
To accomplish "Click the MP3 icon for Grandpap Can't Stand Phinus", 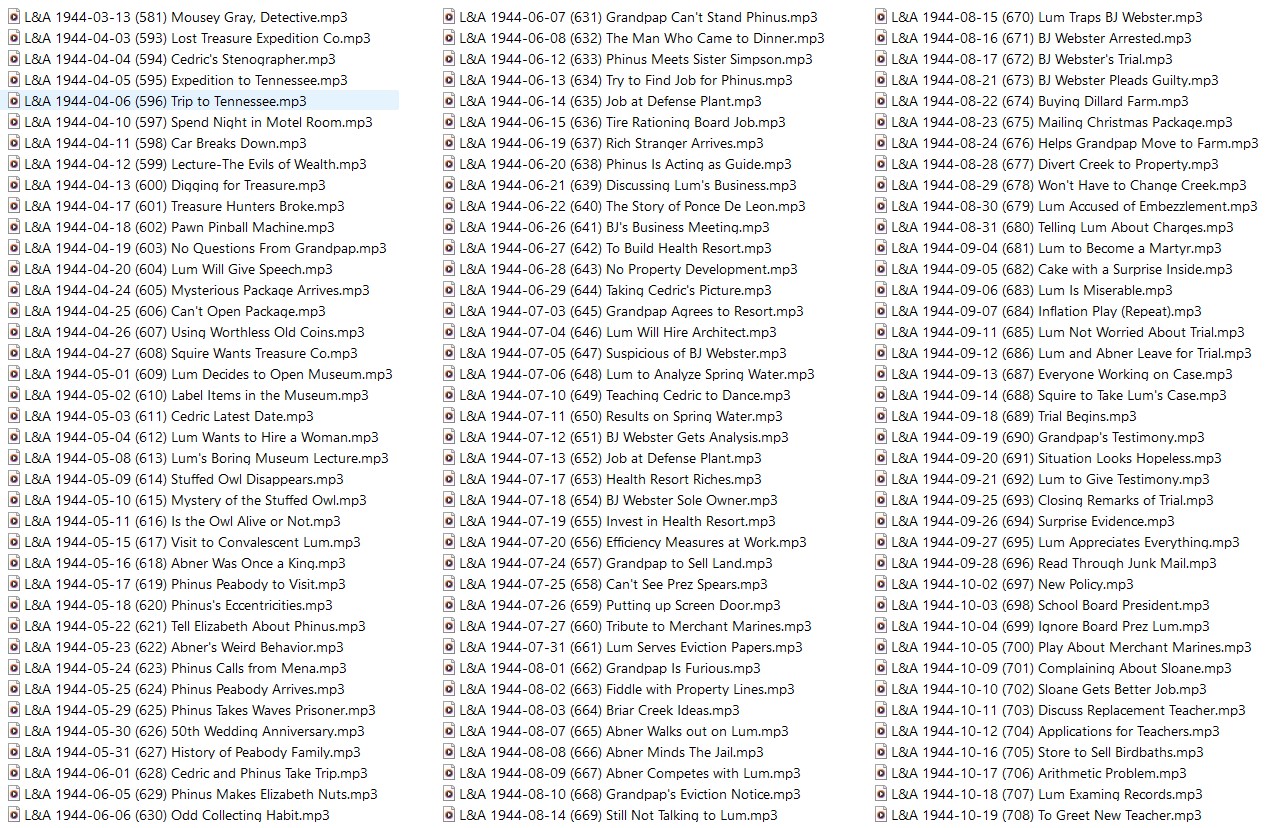I will (449, 17).
